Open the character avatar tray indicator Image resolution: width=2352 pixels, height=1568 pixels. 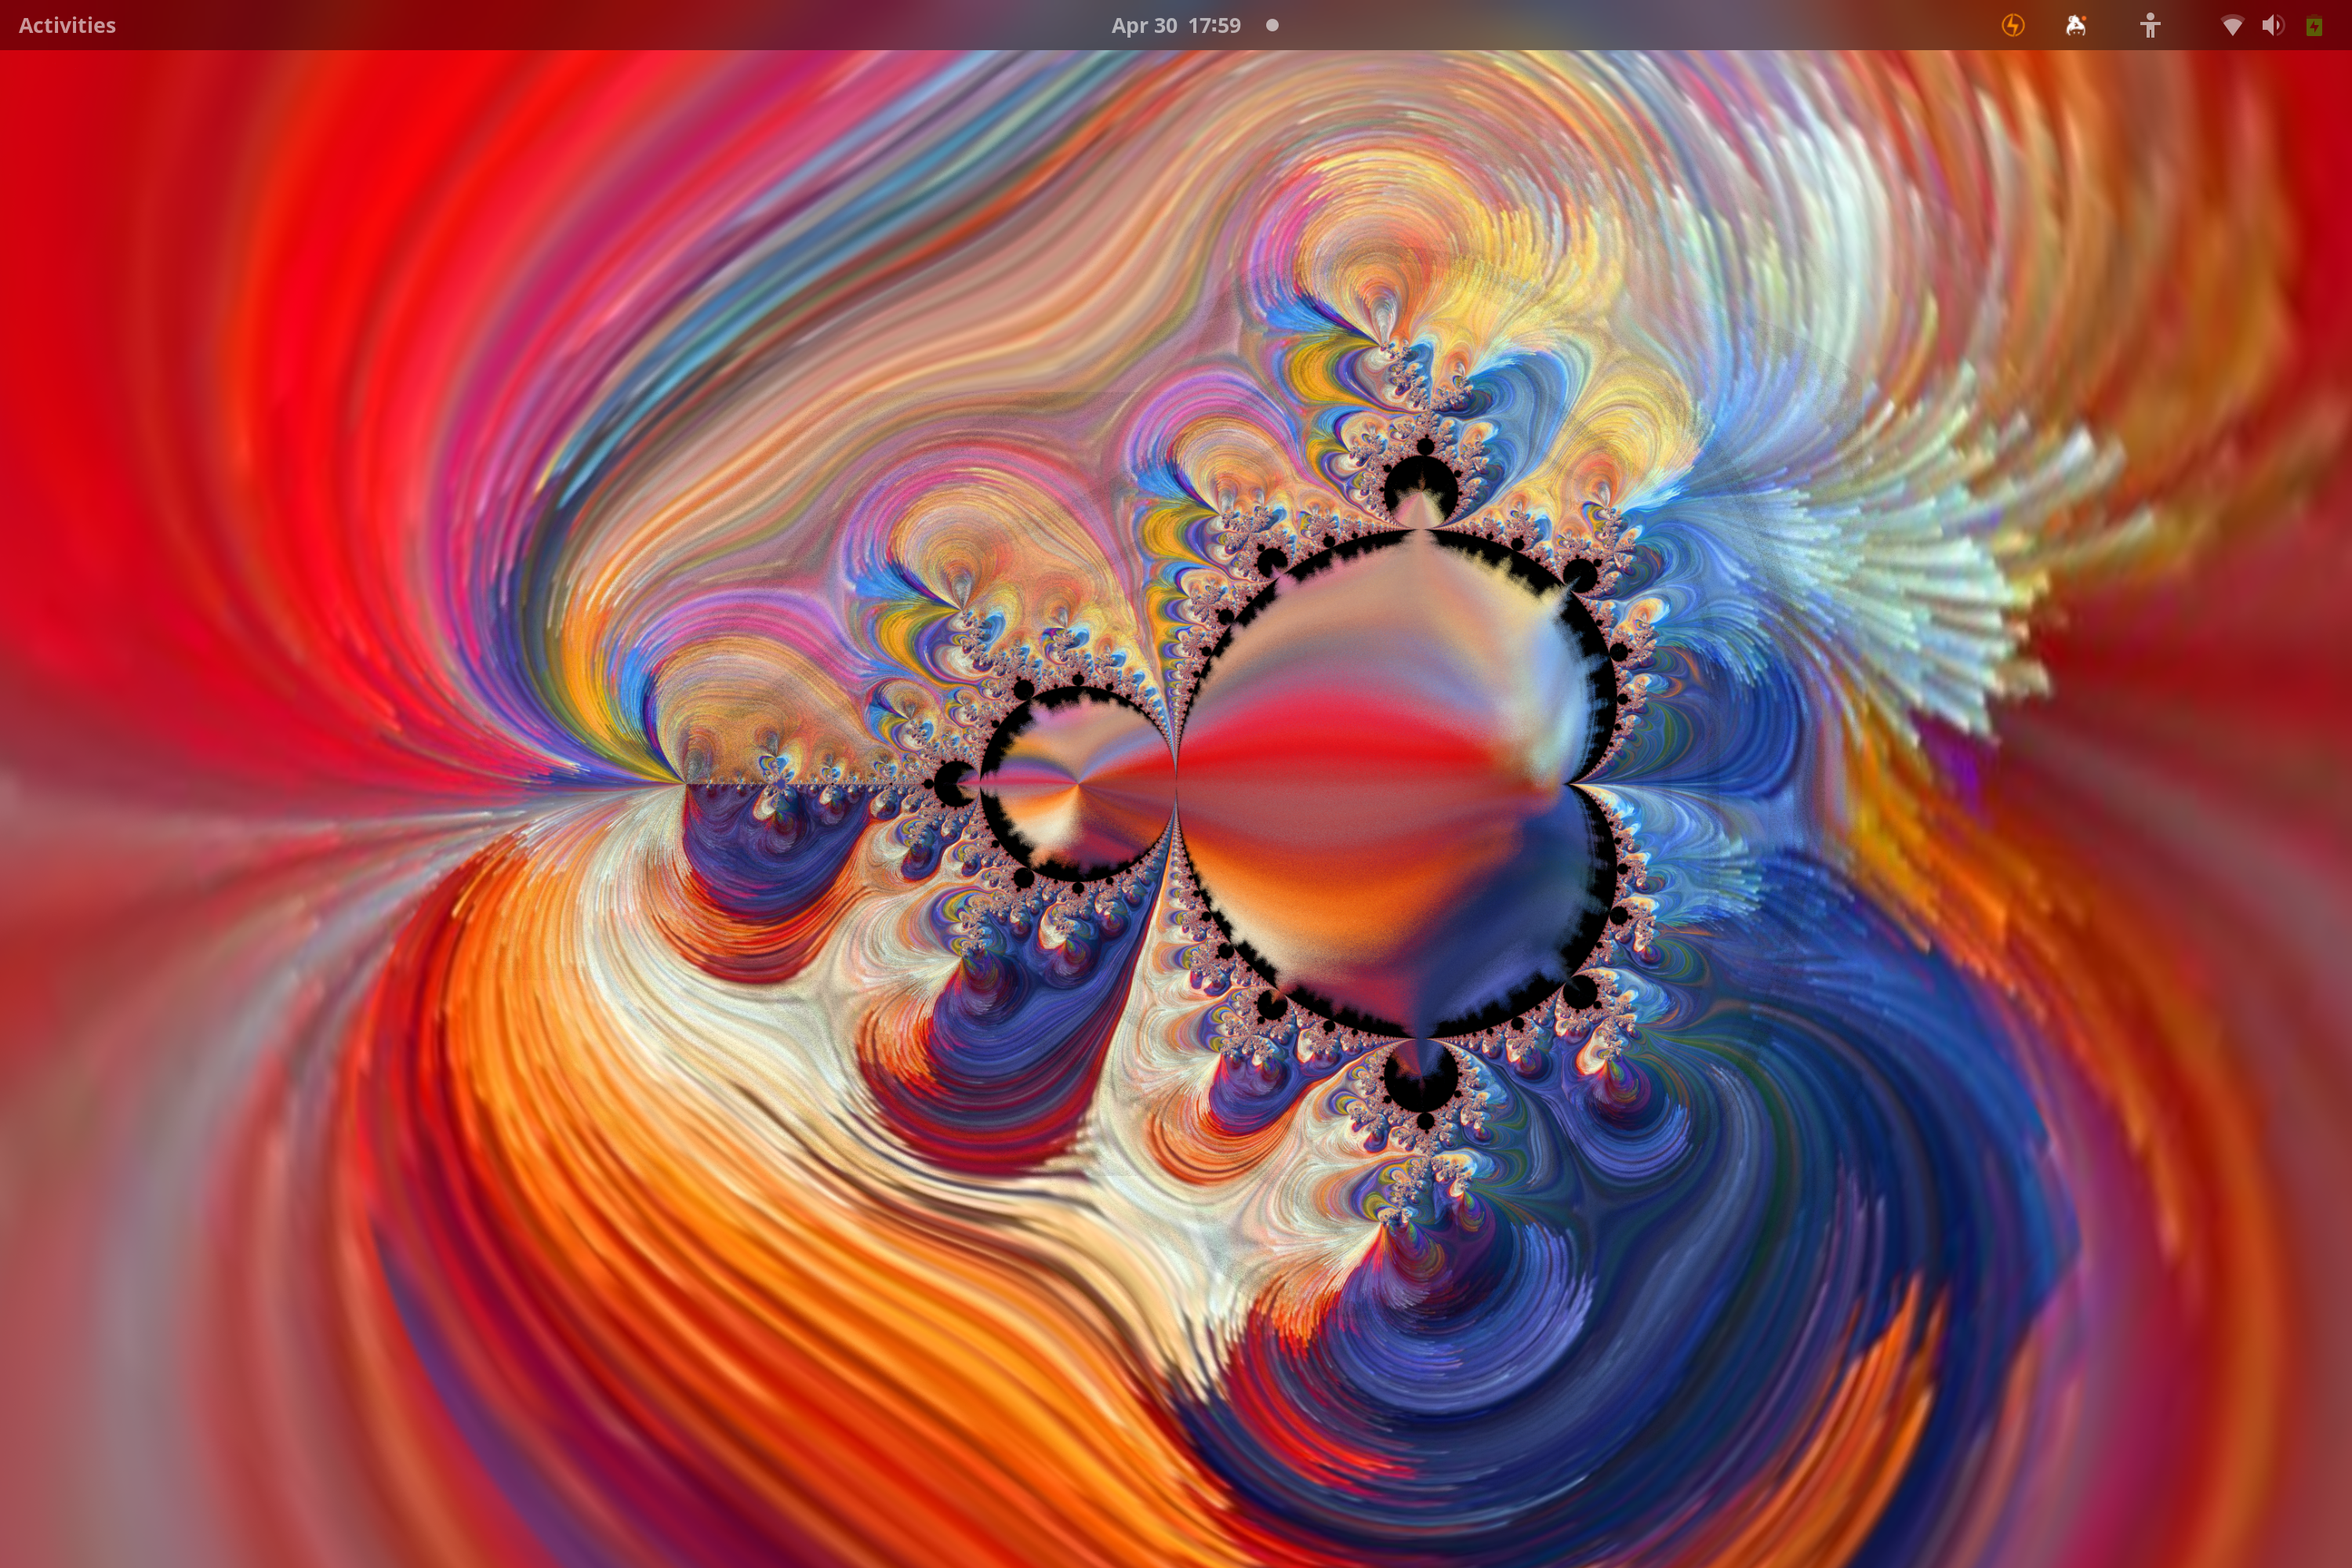(x=2075, y=26)
